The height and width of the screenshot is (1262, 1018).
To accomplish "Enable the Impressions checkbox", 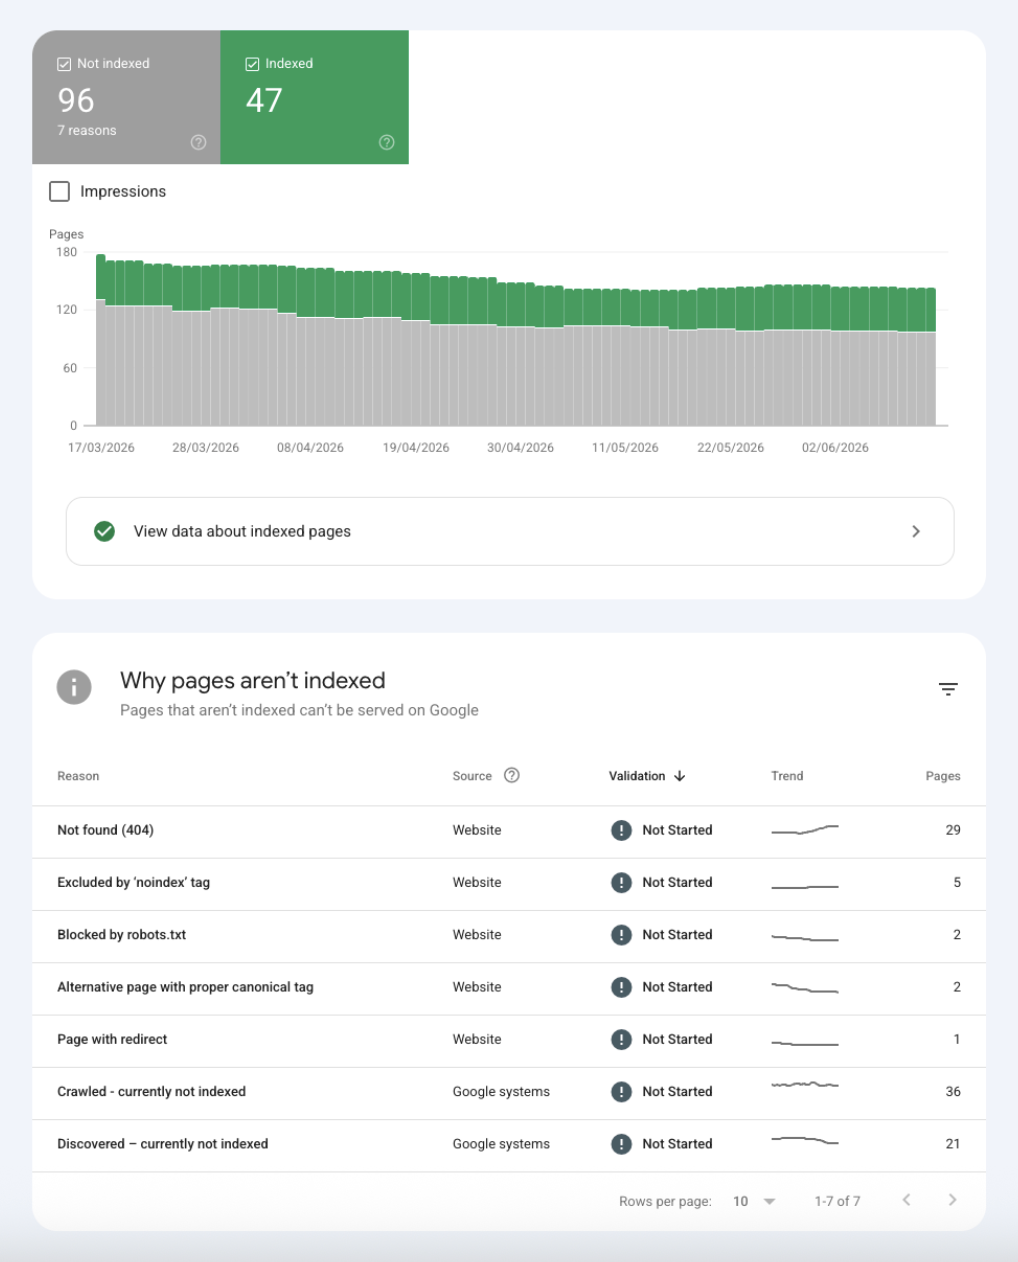I will [60, 191].
